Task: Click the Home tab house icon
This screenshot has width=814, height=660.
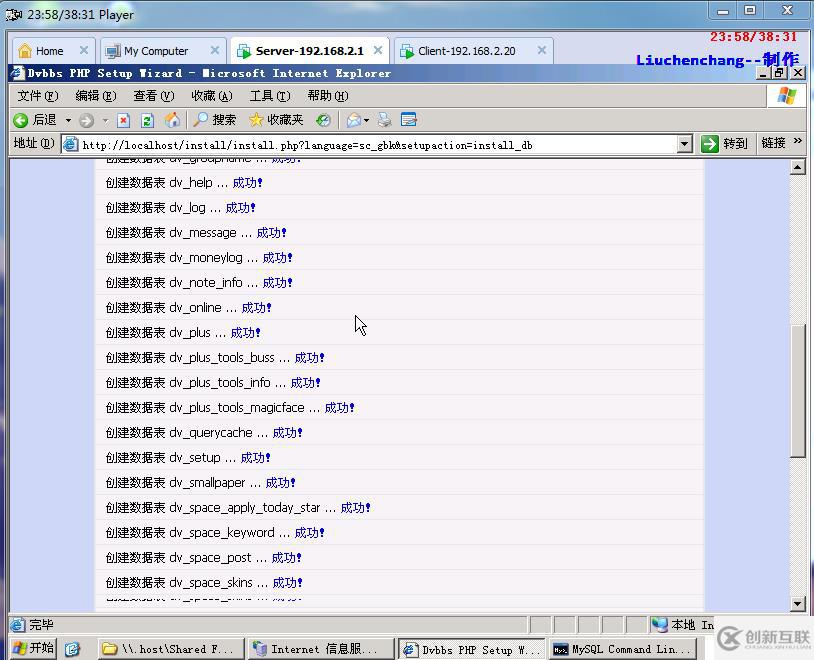Action: coord(24,51)
